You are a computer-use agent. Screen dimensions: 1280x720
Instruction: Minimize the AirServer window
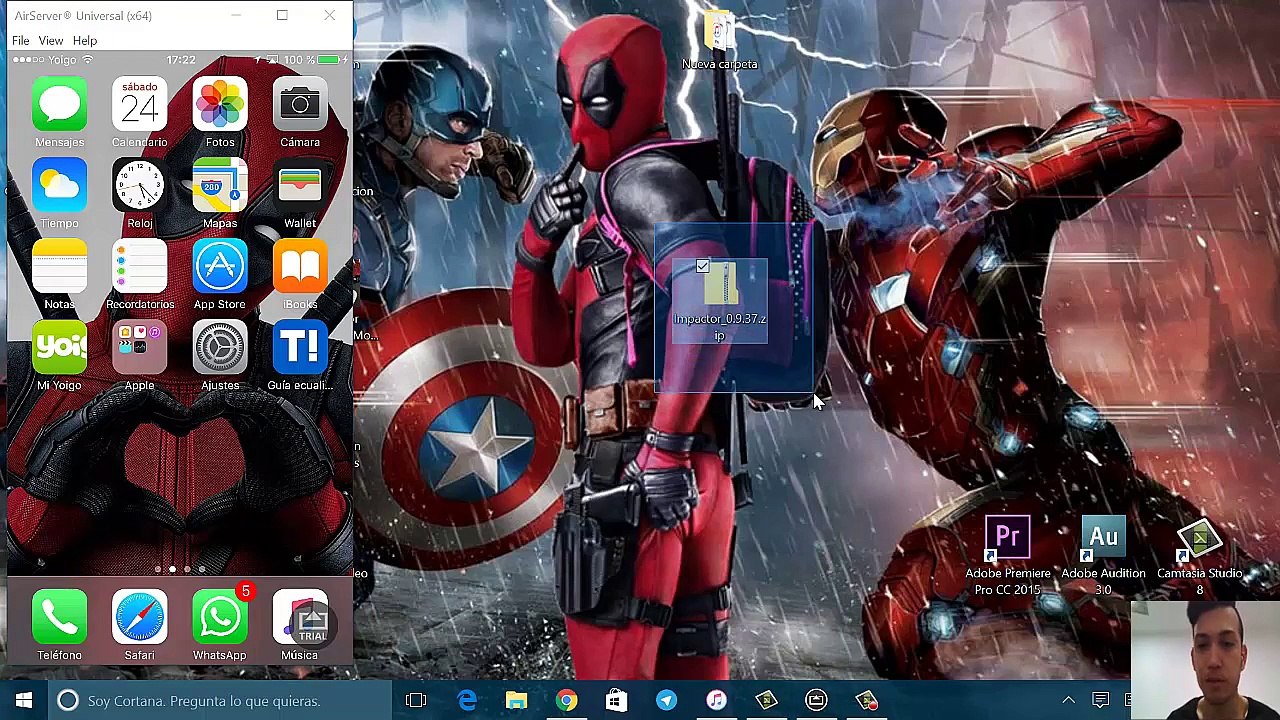pyautogui.click(x=236, y=15)
